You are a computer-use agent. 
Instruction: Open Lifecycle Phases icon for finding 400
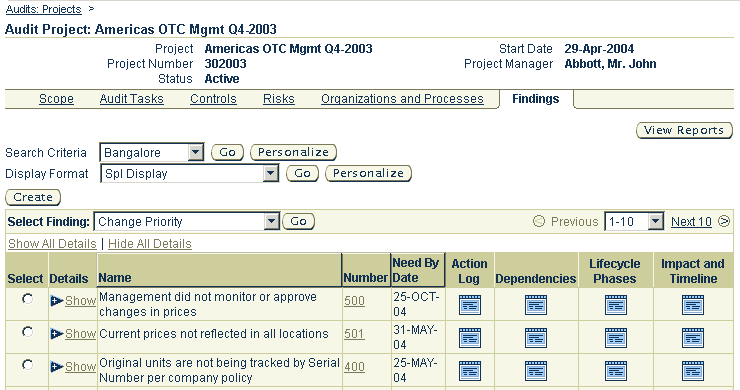coord(615,371)
